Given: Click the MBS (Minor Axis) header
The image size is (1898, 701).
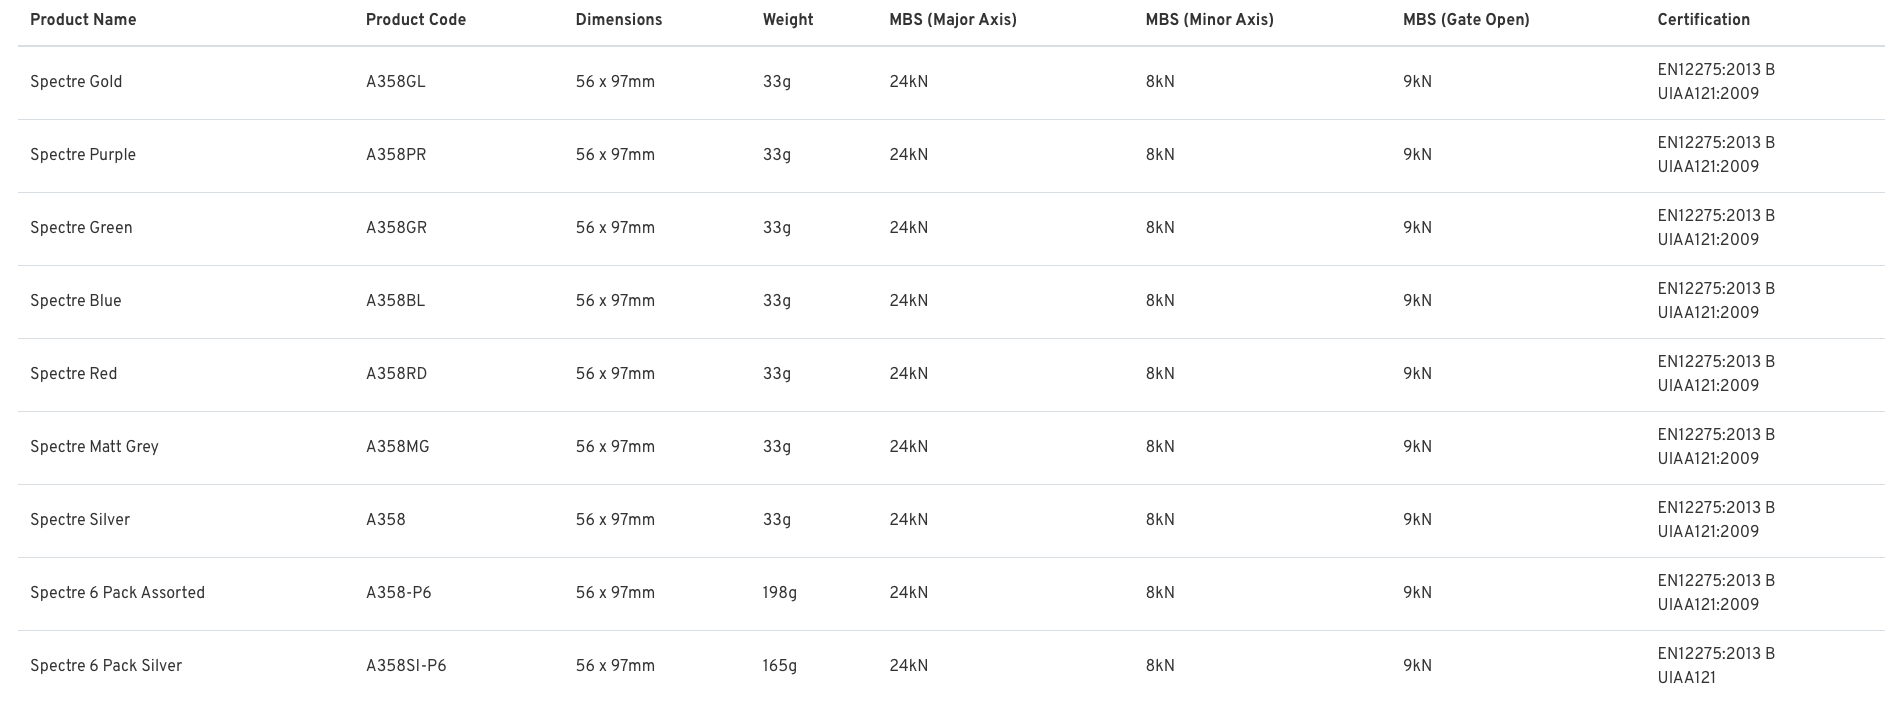Looking at the screenshot, I should pos(1210,20).
